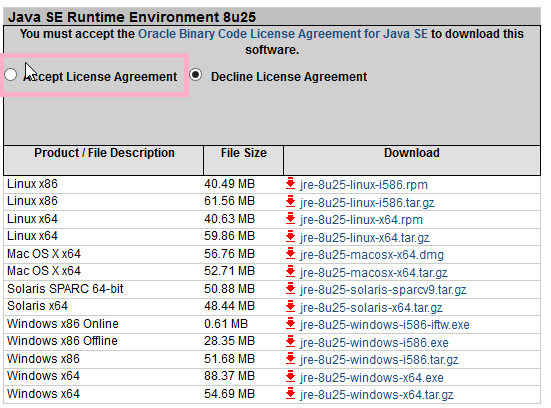Download jre-8u25-linux-i586.tar.gz link

pyautogui.click(x=367, y=203)
